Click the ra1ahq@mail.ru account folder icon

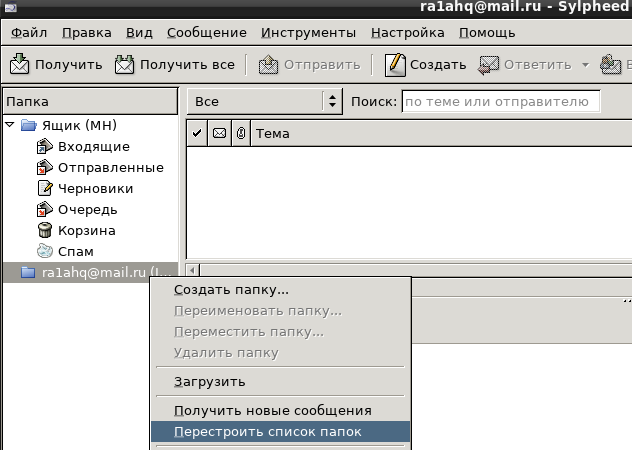coord(28,273)
